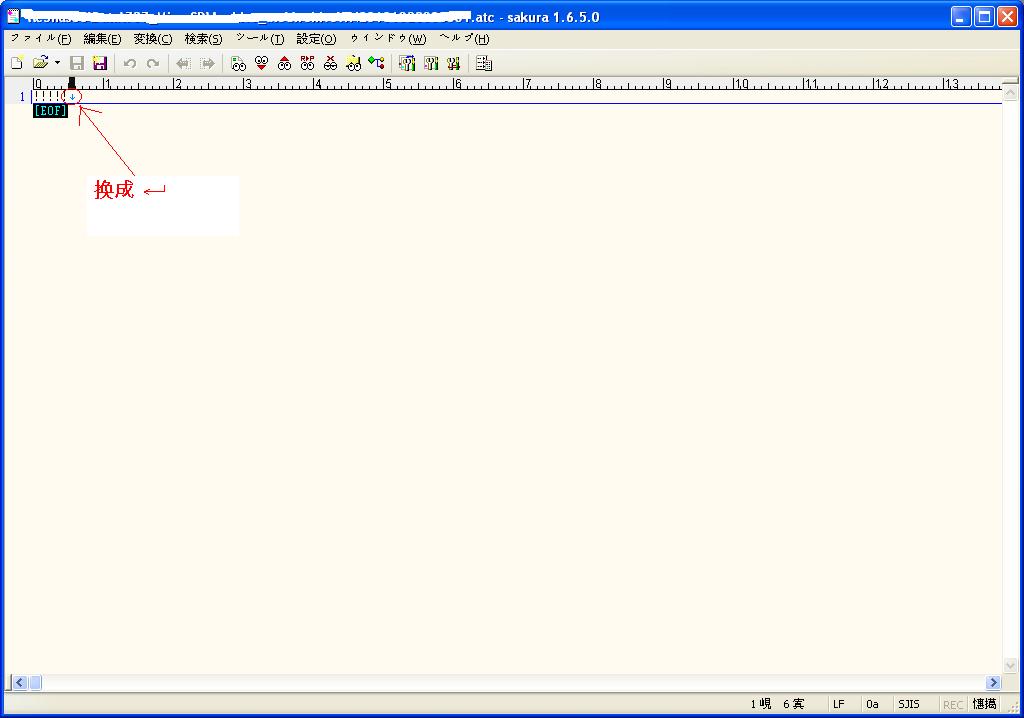Click the column ruler above the text
Viewport: 1024px width, 718px height.
[x=517, y=83]
